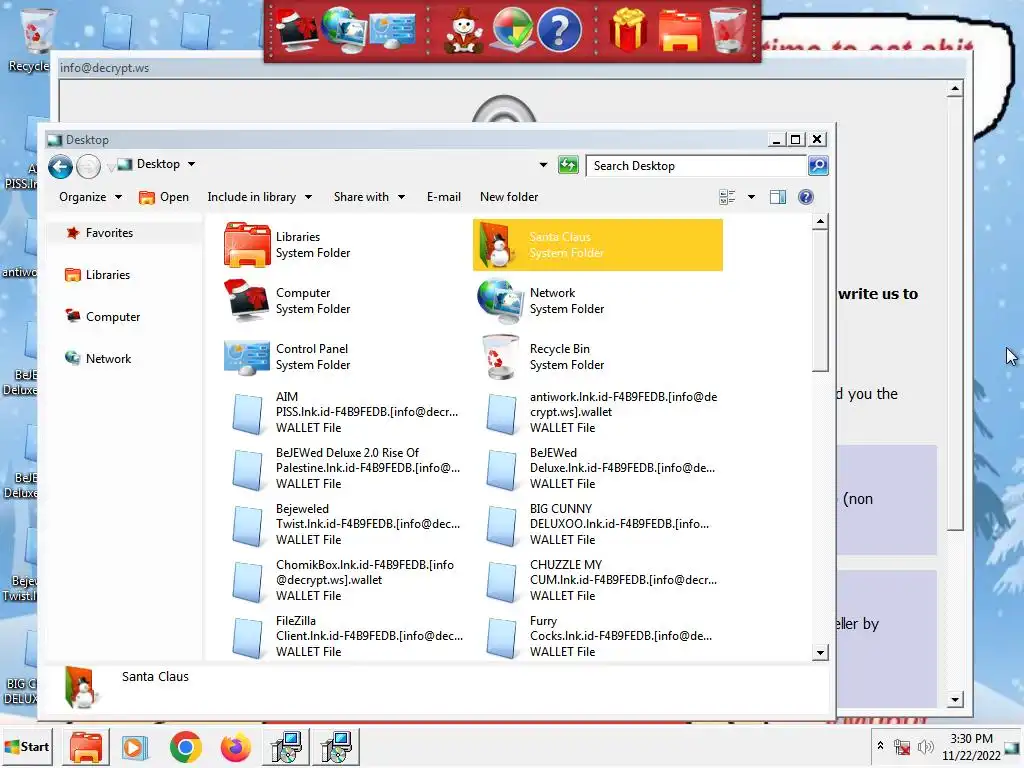Expand the Desktop breadcrumb arrow
The height and width of the screenshot is (768, 1024).
click(x=191, y=165)
